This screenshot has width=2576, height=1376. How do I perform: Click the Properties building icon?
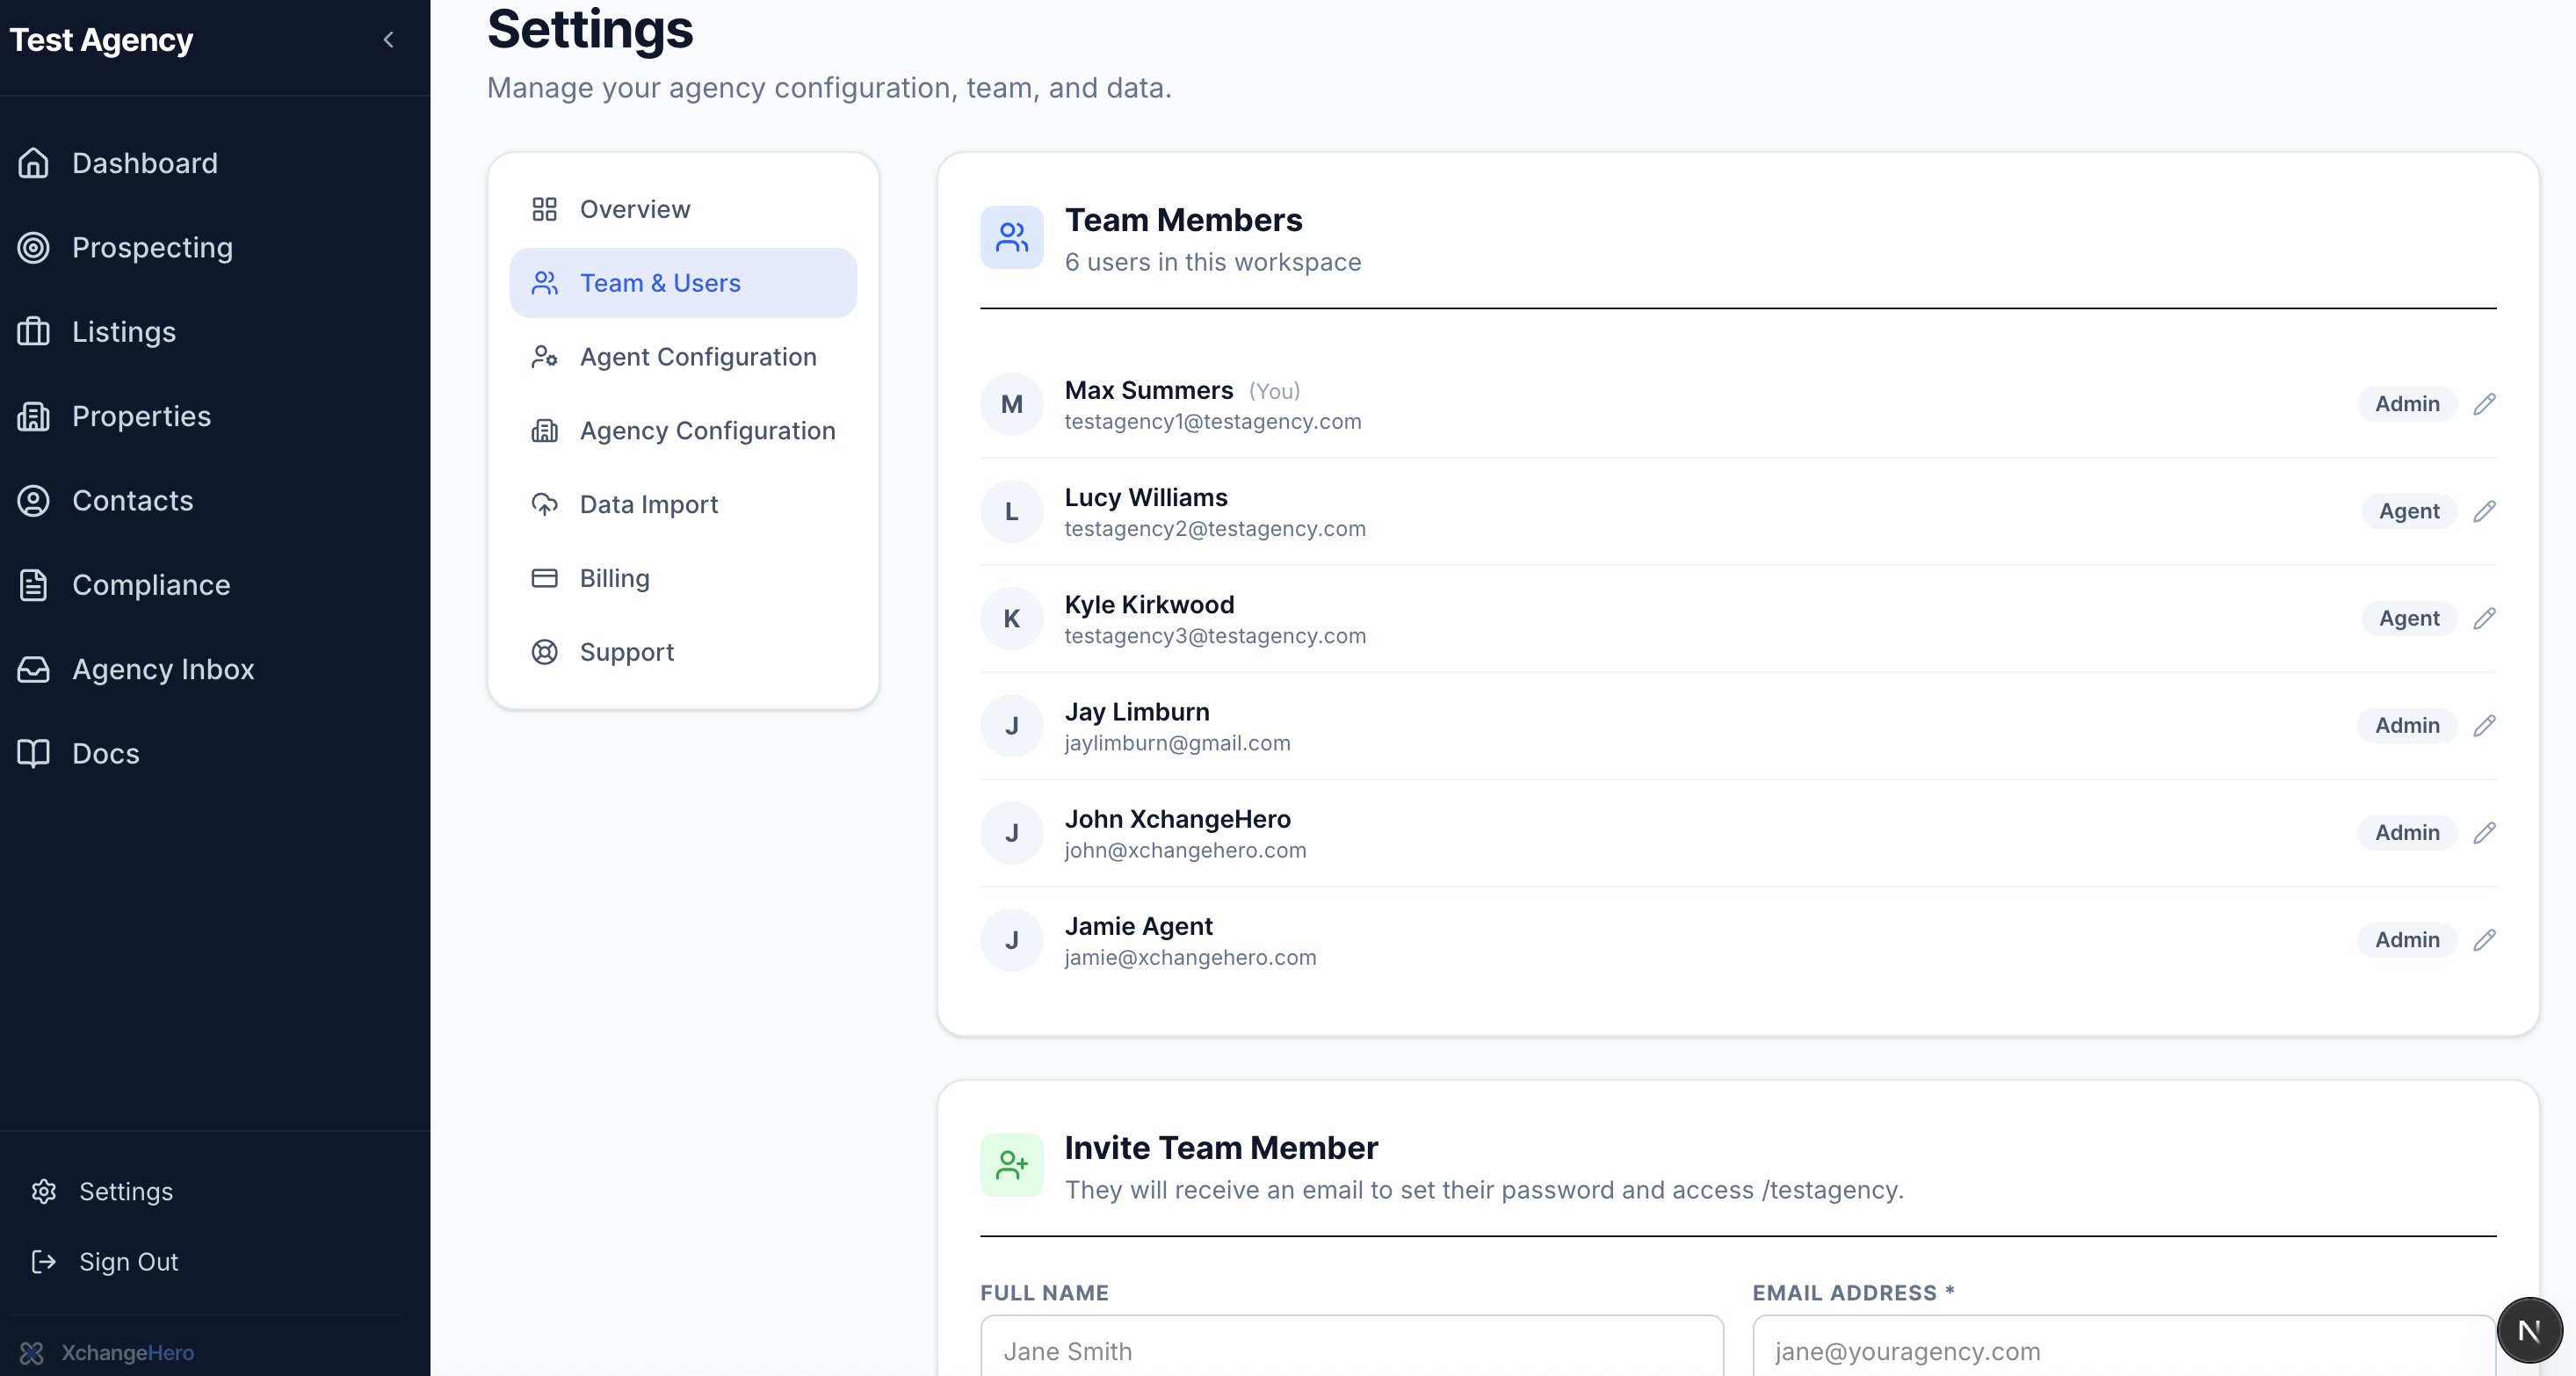pyautogui.click(x=33, y=416)
